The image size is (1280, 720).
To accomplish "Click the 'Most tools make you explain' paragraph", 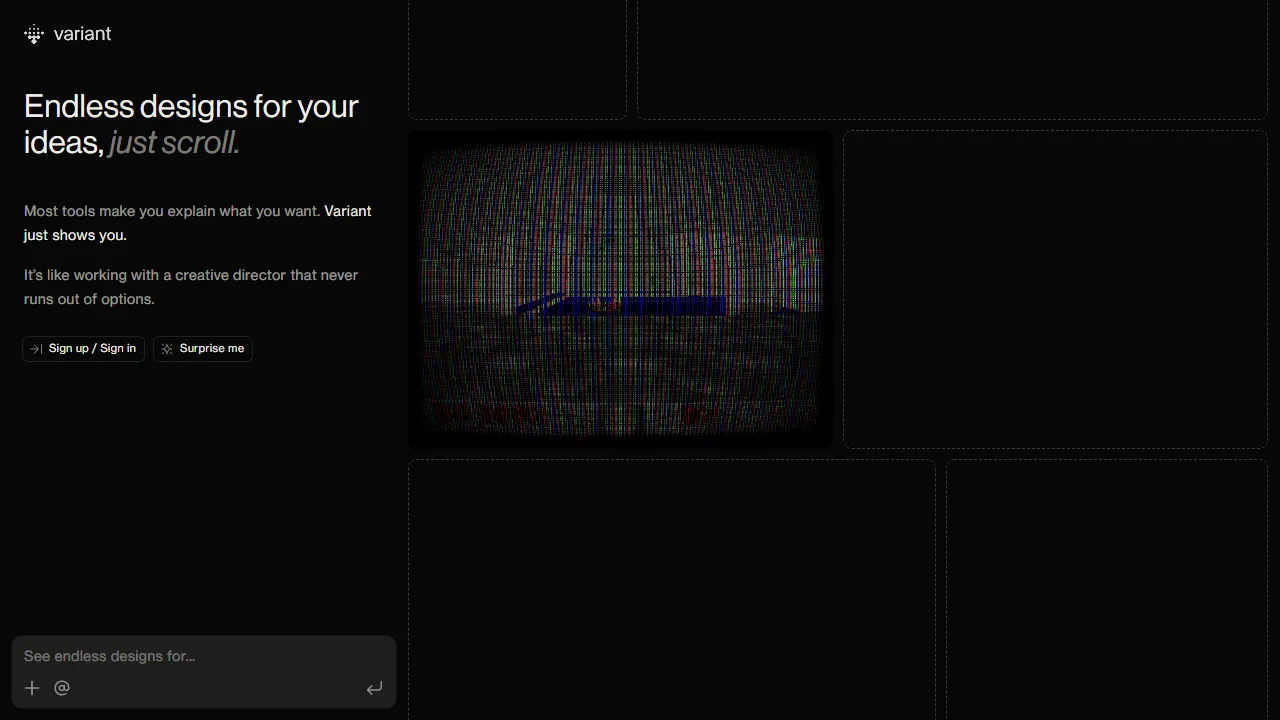I will pyautogui.click(x=198, y=223).
